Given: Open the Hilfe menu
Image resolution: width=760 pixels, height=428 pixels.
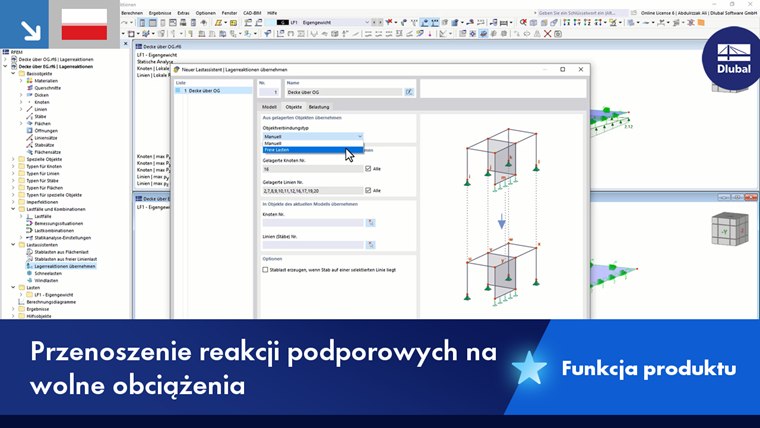Looking at the screenshot, I should pos(272,13).
